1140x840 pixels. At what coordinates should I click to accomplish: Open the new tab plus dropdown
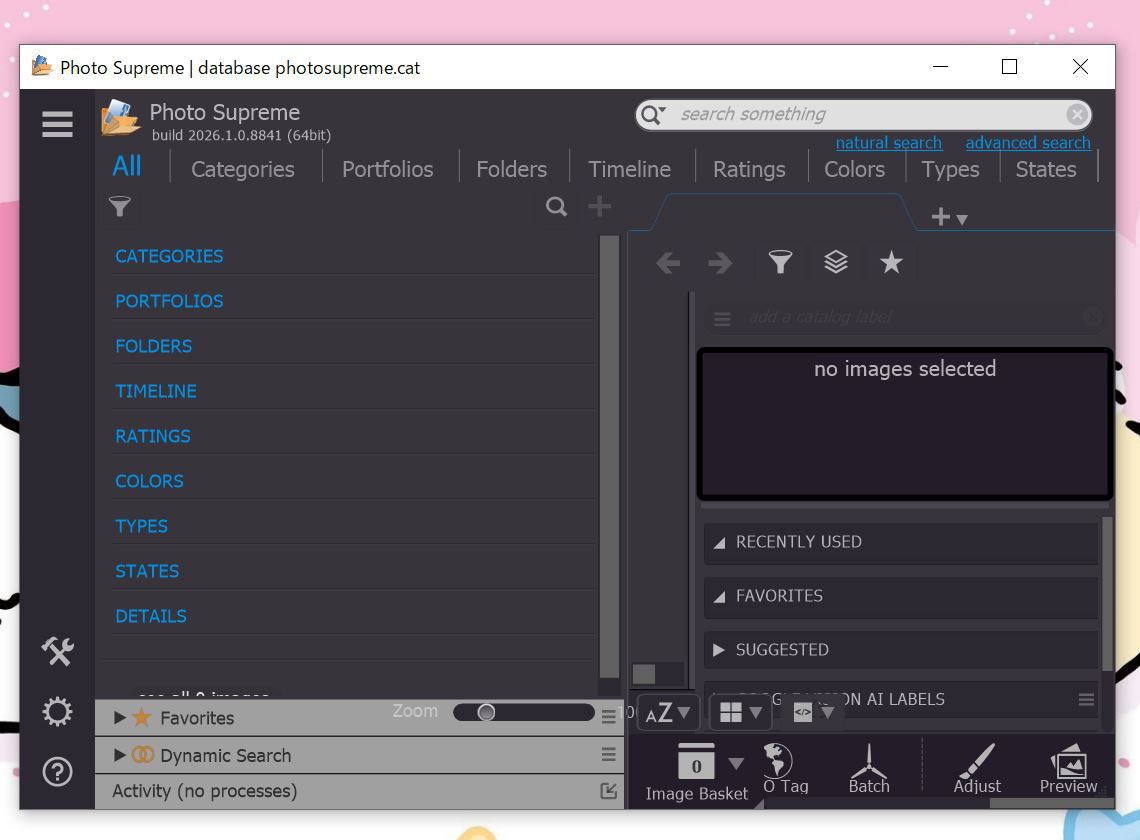[x=949, y=217]
